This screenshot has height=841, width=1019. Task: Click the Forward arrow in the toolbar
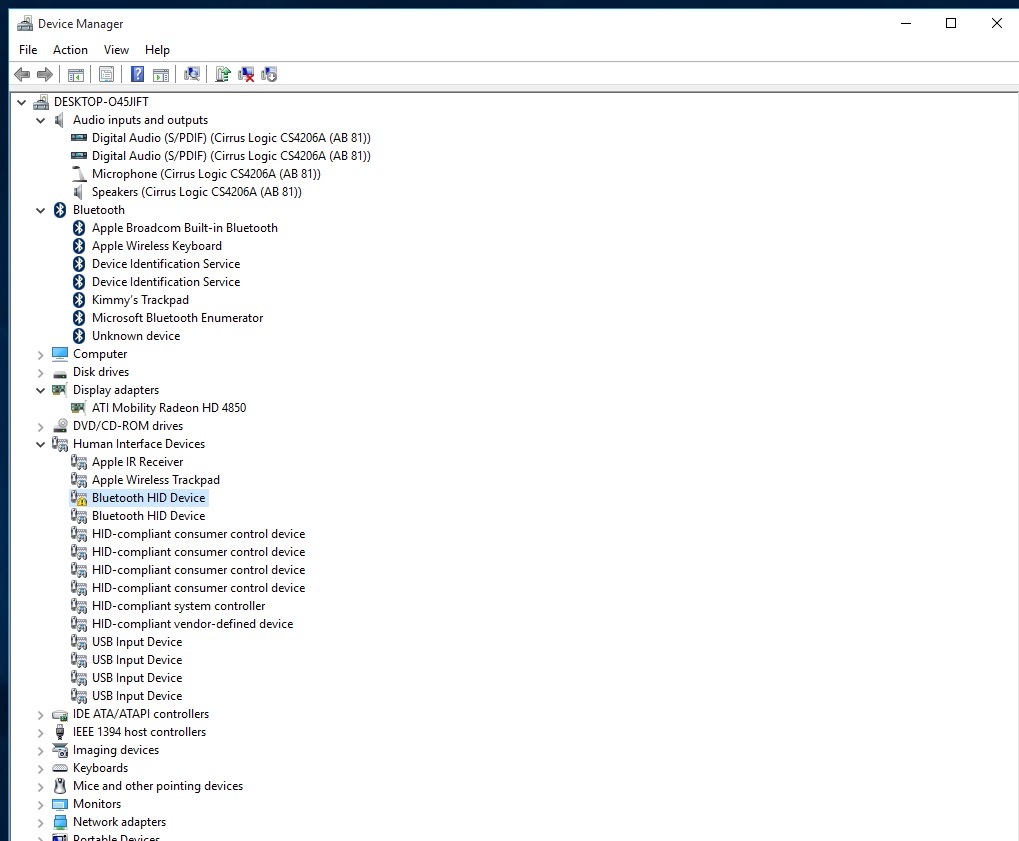[x=45, y=75]
